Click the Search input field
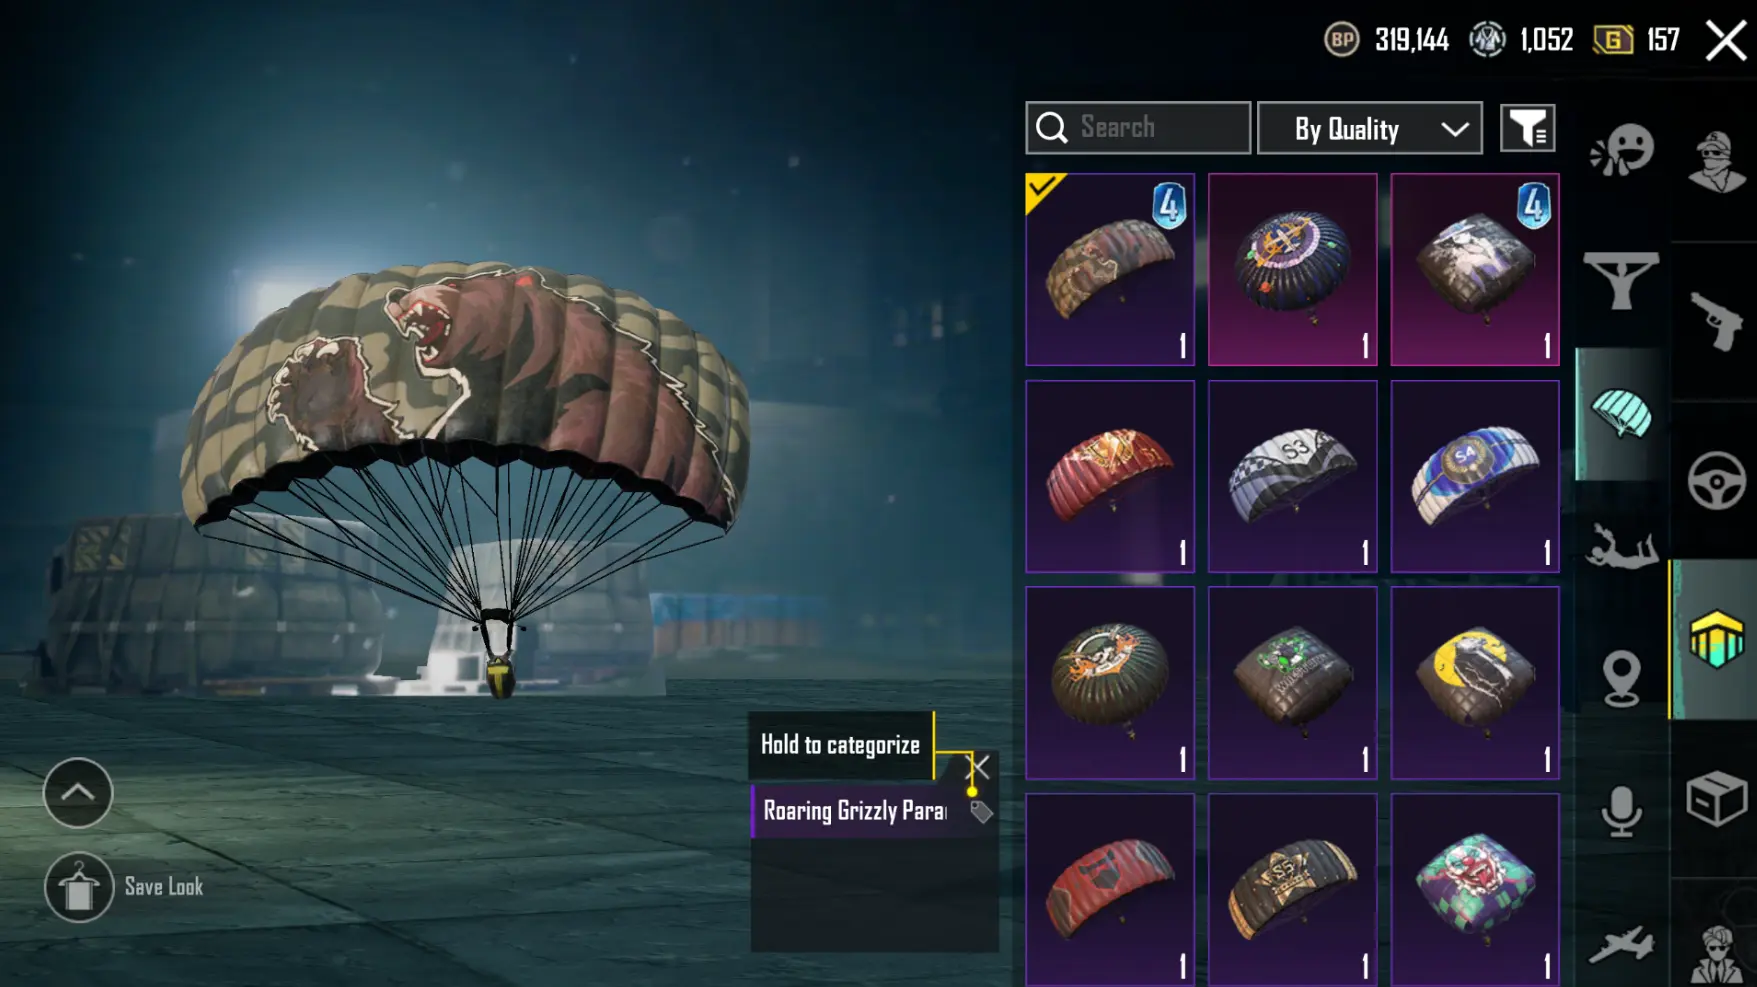Image resolution: width=1757 pixels, height=987 pixels. [1138, 128]
